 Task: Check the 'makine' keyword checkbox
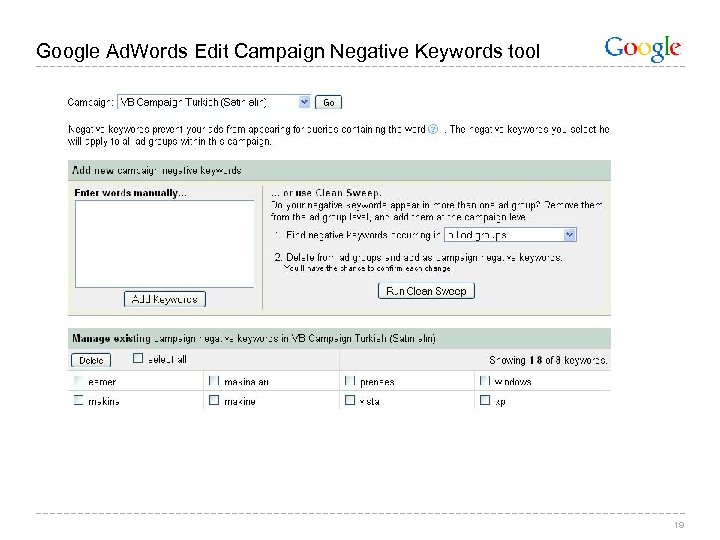coord(214,400)
